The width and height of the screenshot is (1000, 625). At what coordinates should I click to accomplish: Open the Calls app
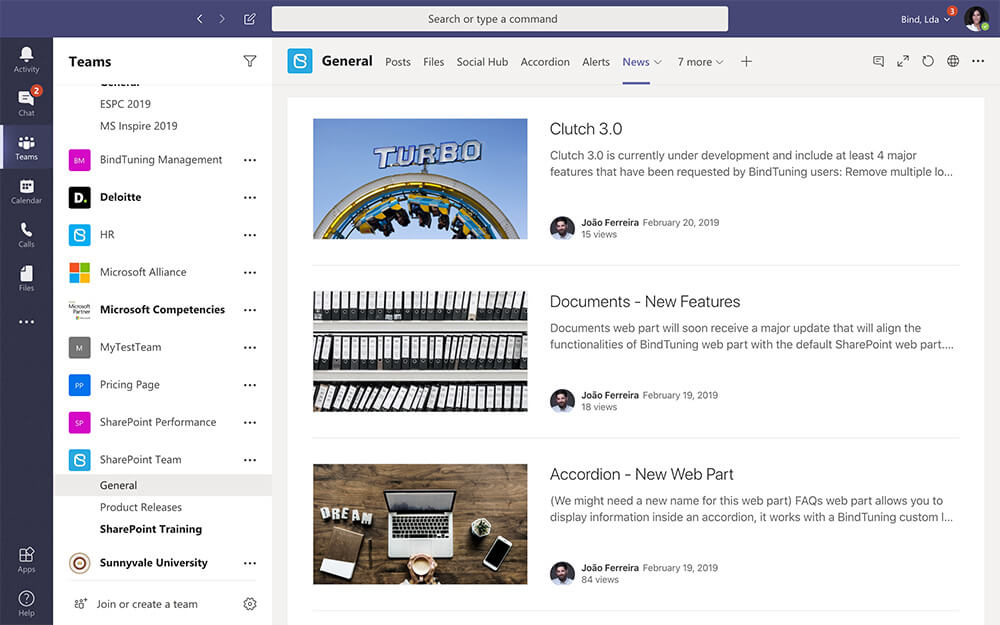[26, 234]
